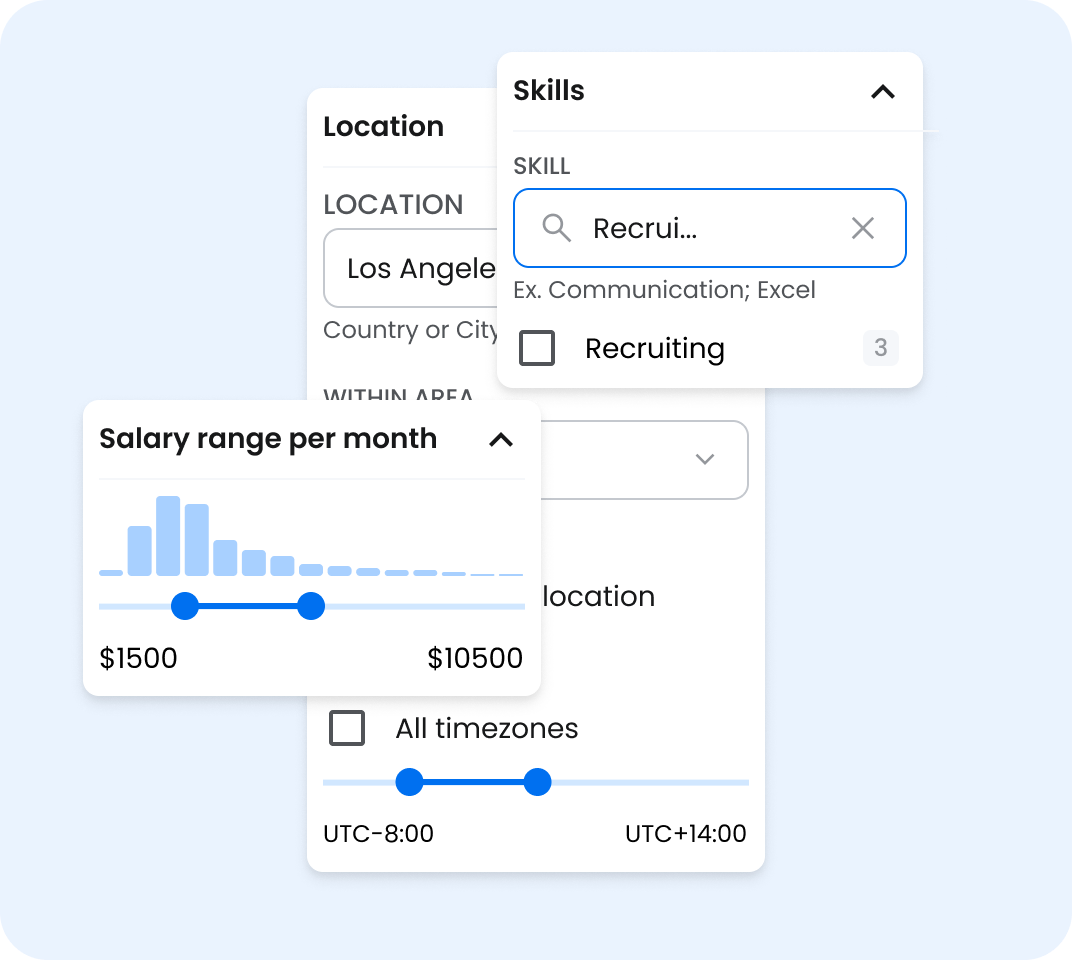Enable the All timezones checkbox
The image size is (1072, 960).
(347, 728)
